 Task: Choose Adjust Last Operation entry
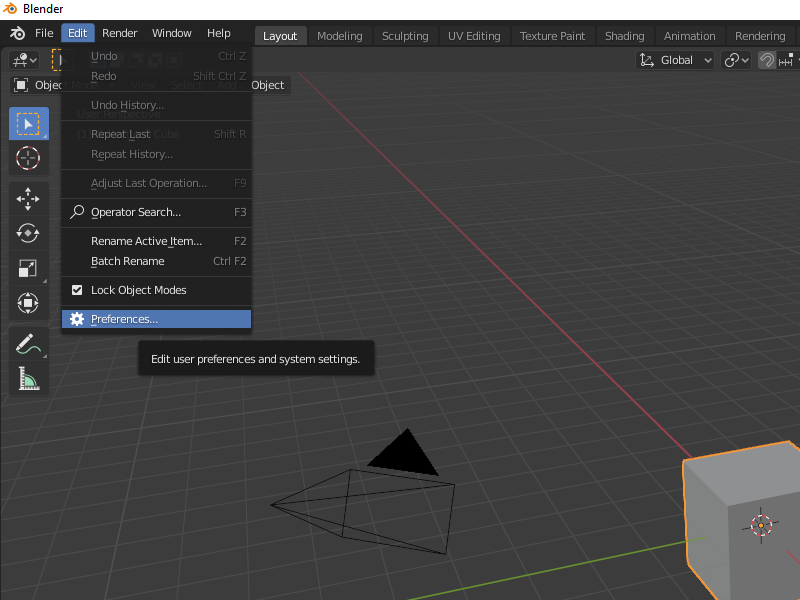(x=156, y=183)
